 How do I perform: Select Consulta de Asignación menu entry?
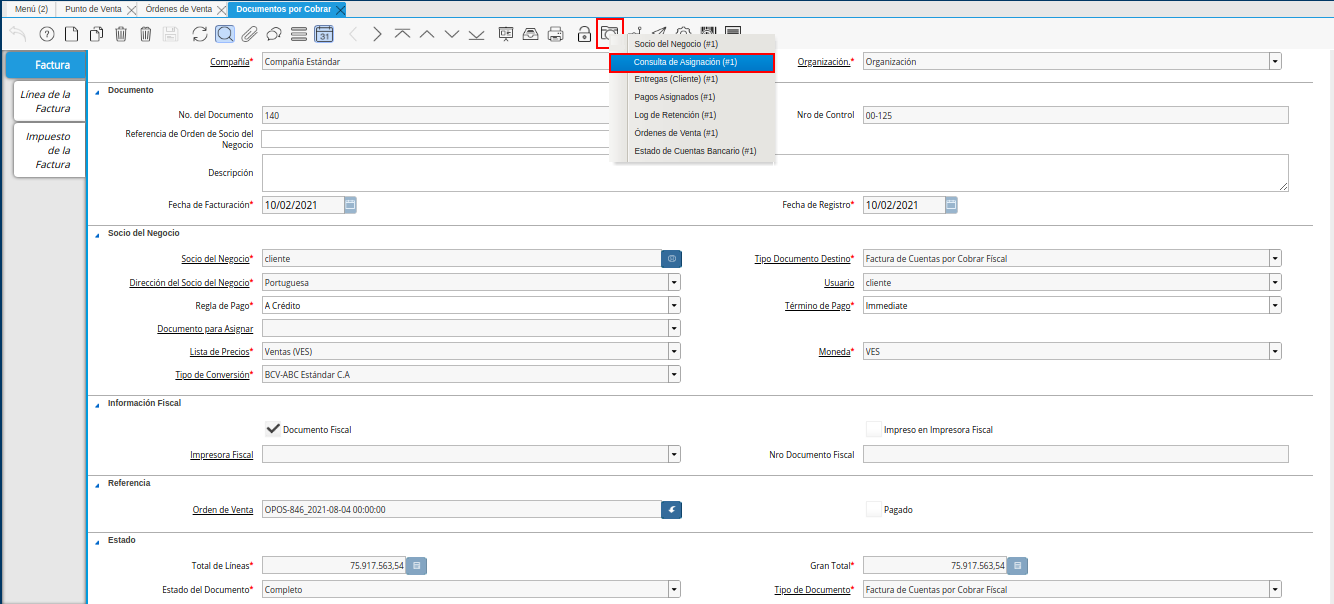point(691,62)
